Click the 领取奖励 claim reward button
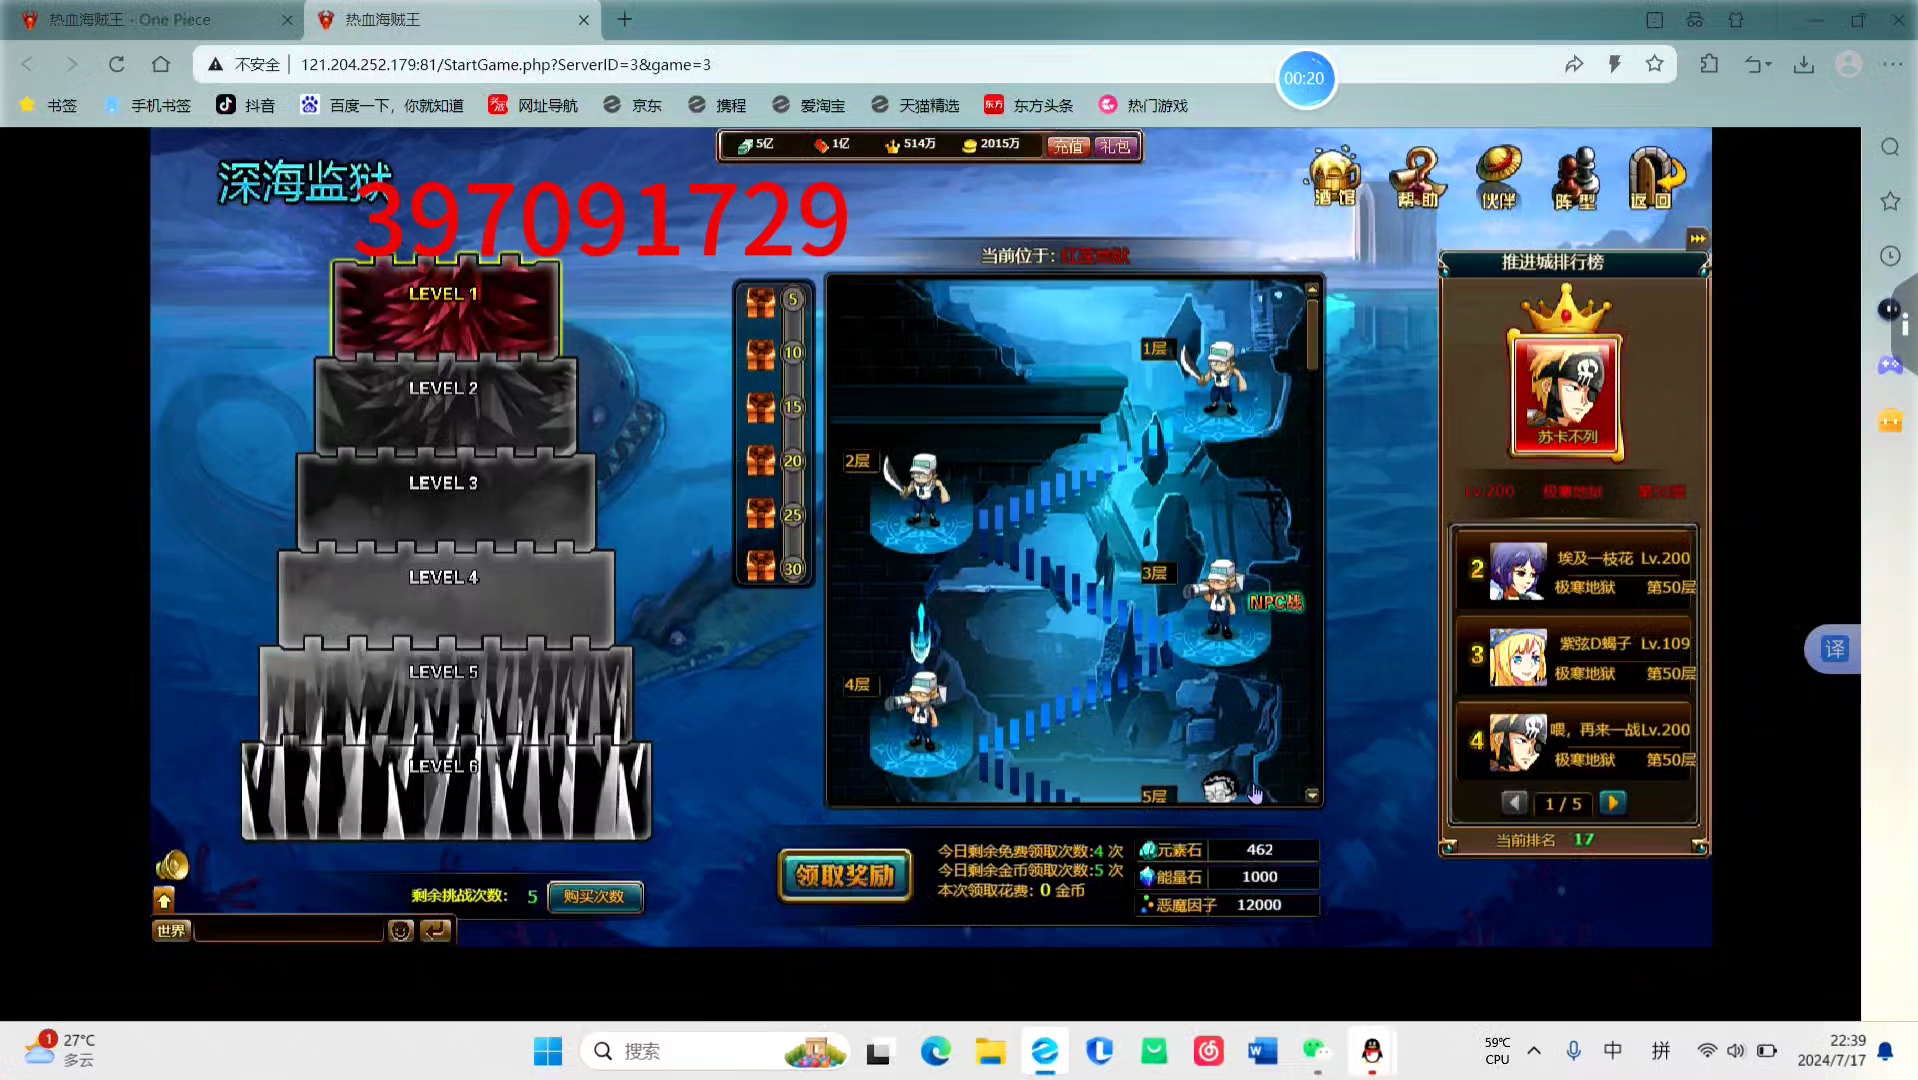Viewport: 1918px width, 1080px height. tap(844, 876)
